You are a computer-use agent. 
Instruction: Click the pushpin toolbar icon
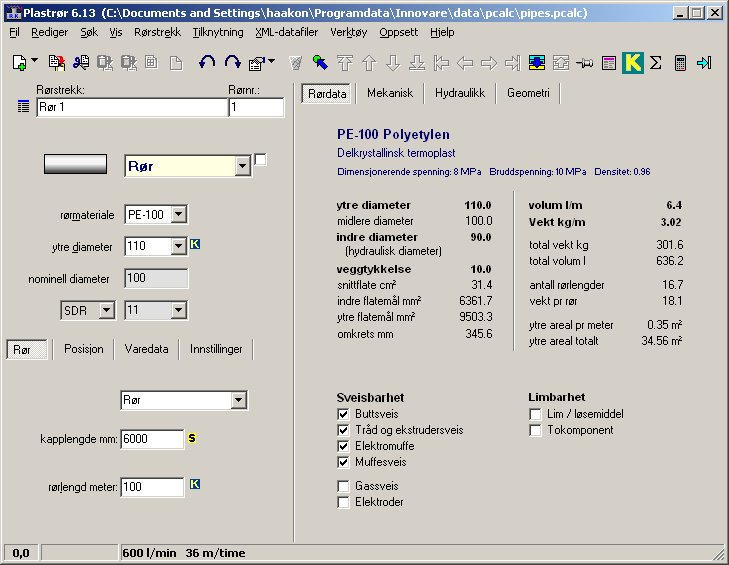click(584, 63)
